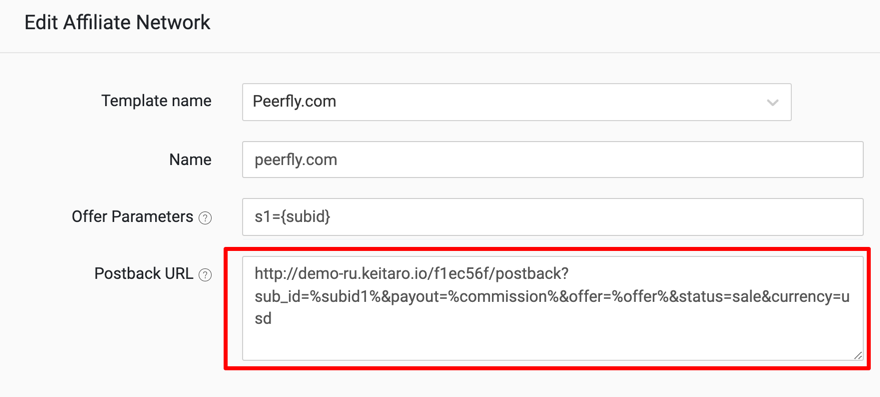Place cursor on 's1={subid}' parameter text
The height and width of the screenshot is (397, 880).
tap(292, 217)
